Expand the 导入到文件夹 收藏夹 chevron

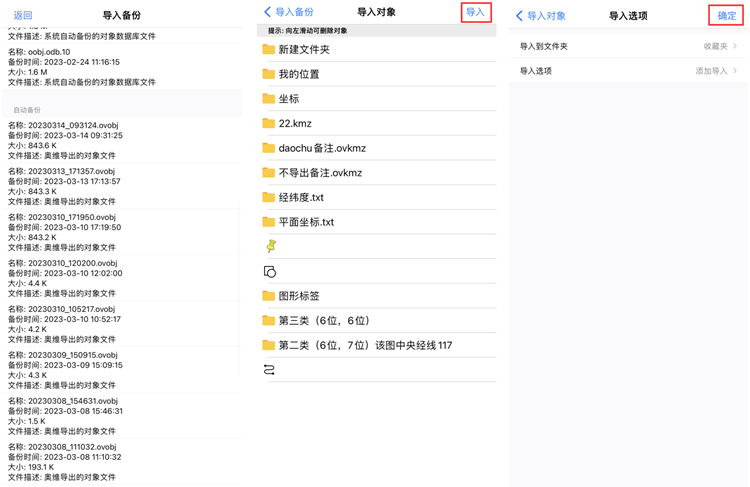735,46
